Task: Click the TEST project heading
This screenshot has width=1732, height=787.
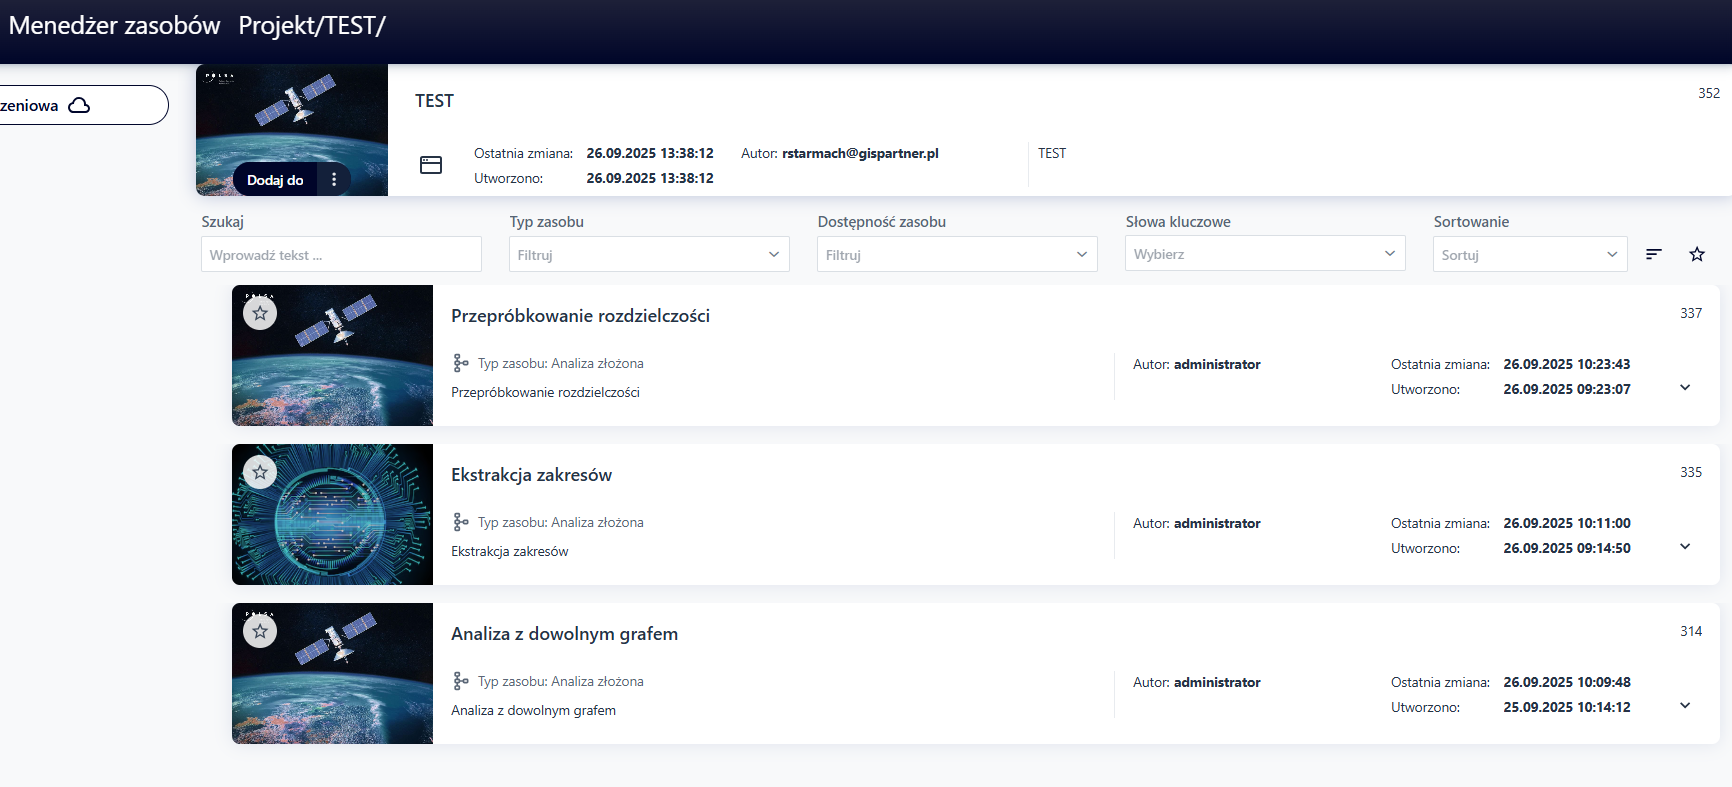Action: 434,101
